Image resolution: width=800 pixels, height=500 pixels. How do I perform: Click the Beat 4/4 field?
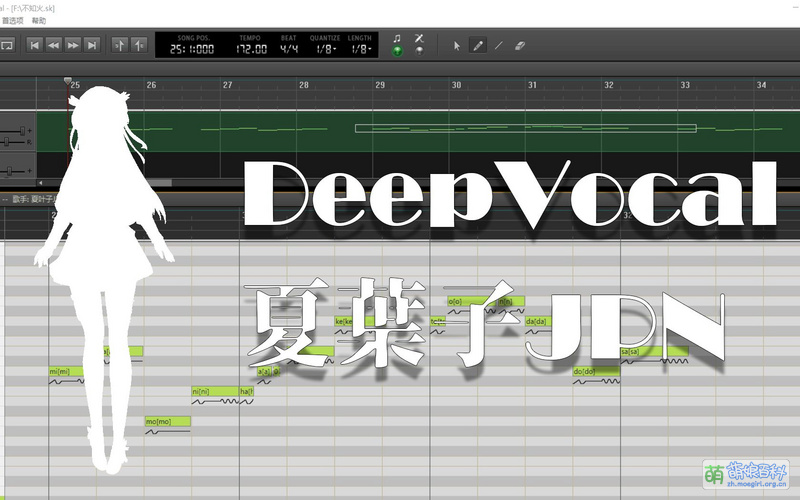click(x=290, y=49)
